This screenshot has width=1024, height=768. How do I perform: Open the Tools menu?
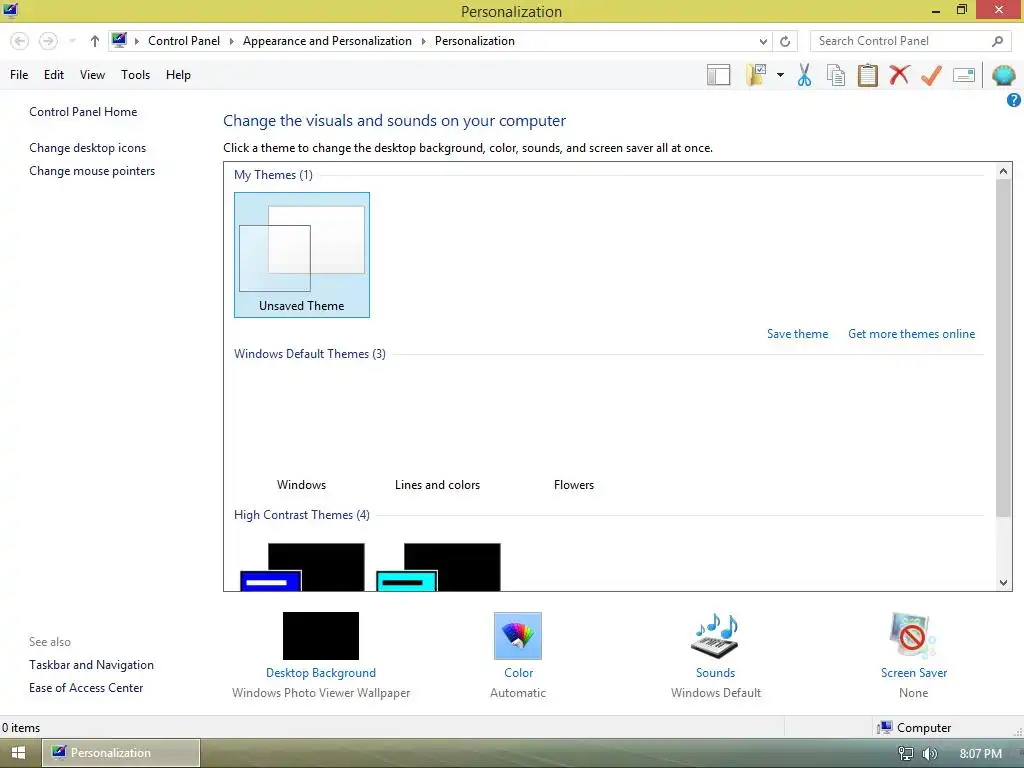(135, 75)
